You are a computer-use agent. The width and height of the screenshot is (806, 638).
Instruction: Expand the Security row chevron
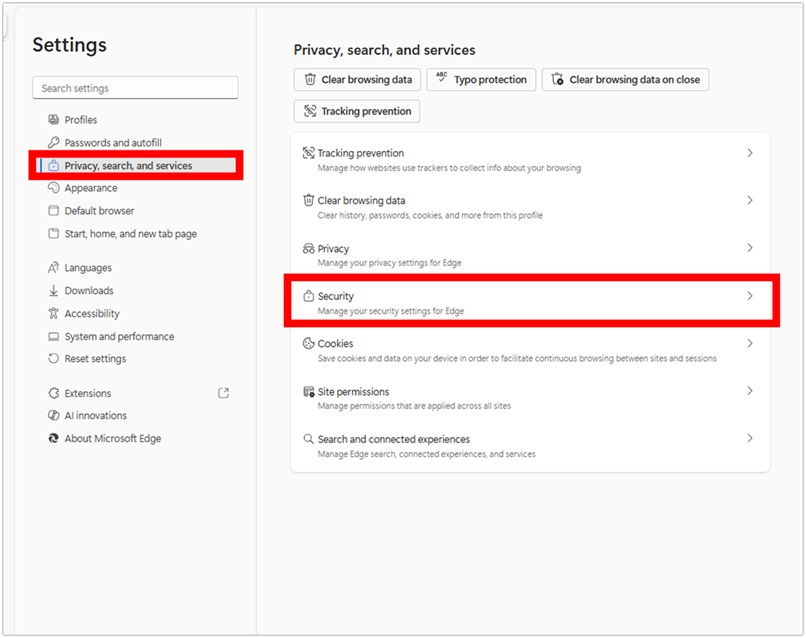click(750, 296)
